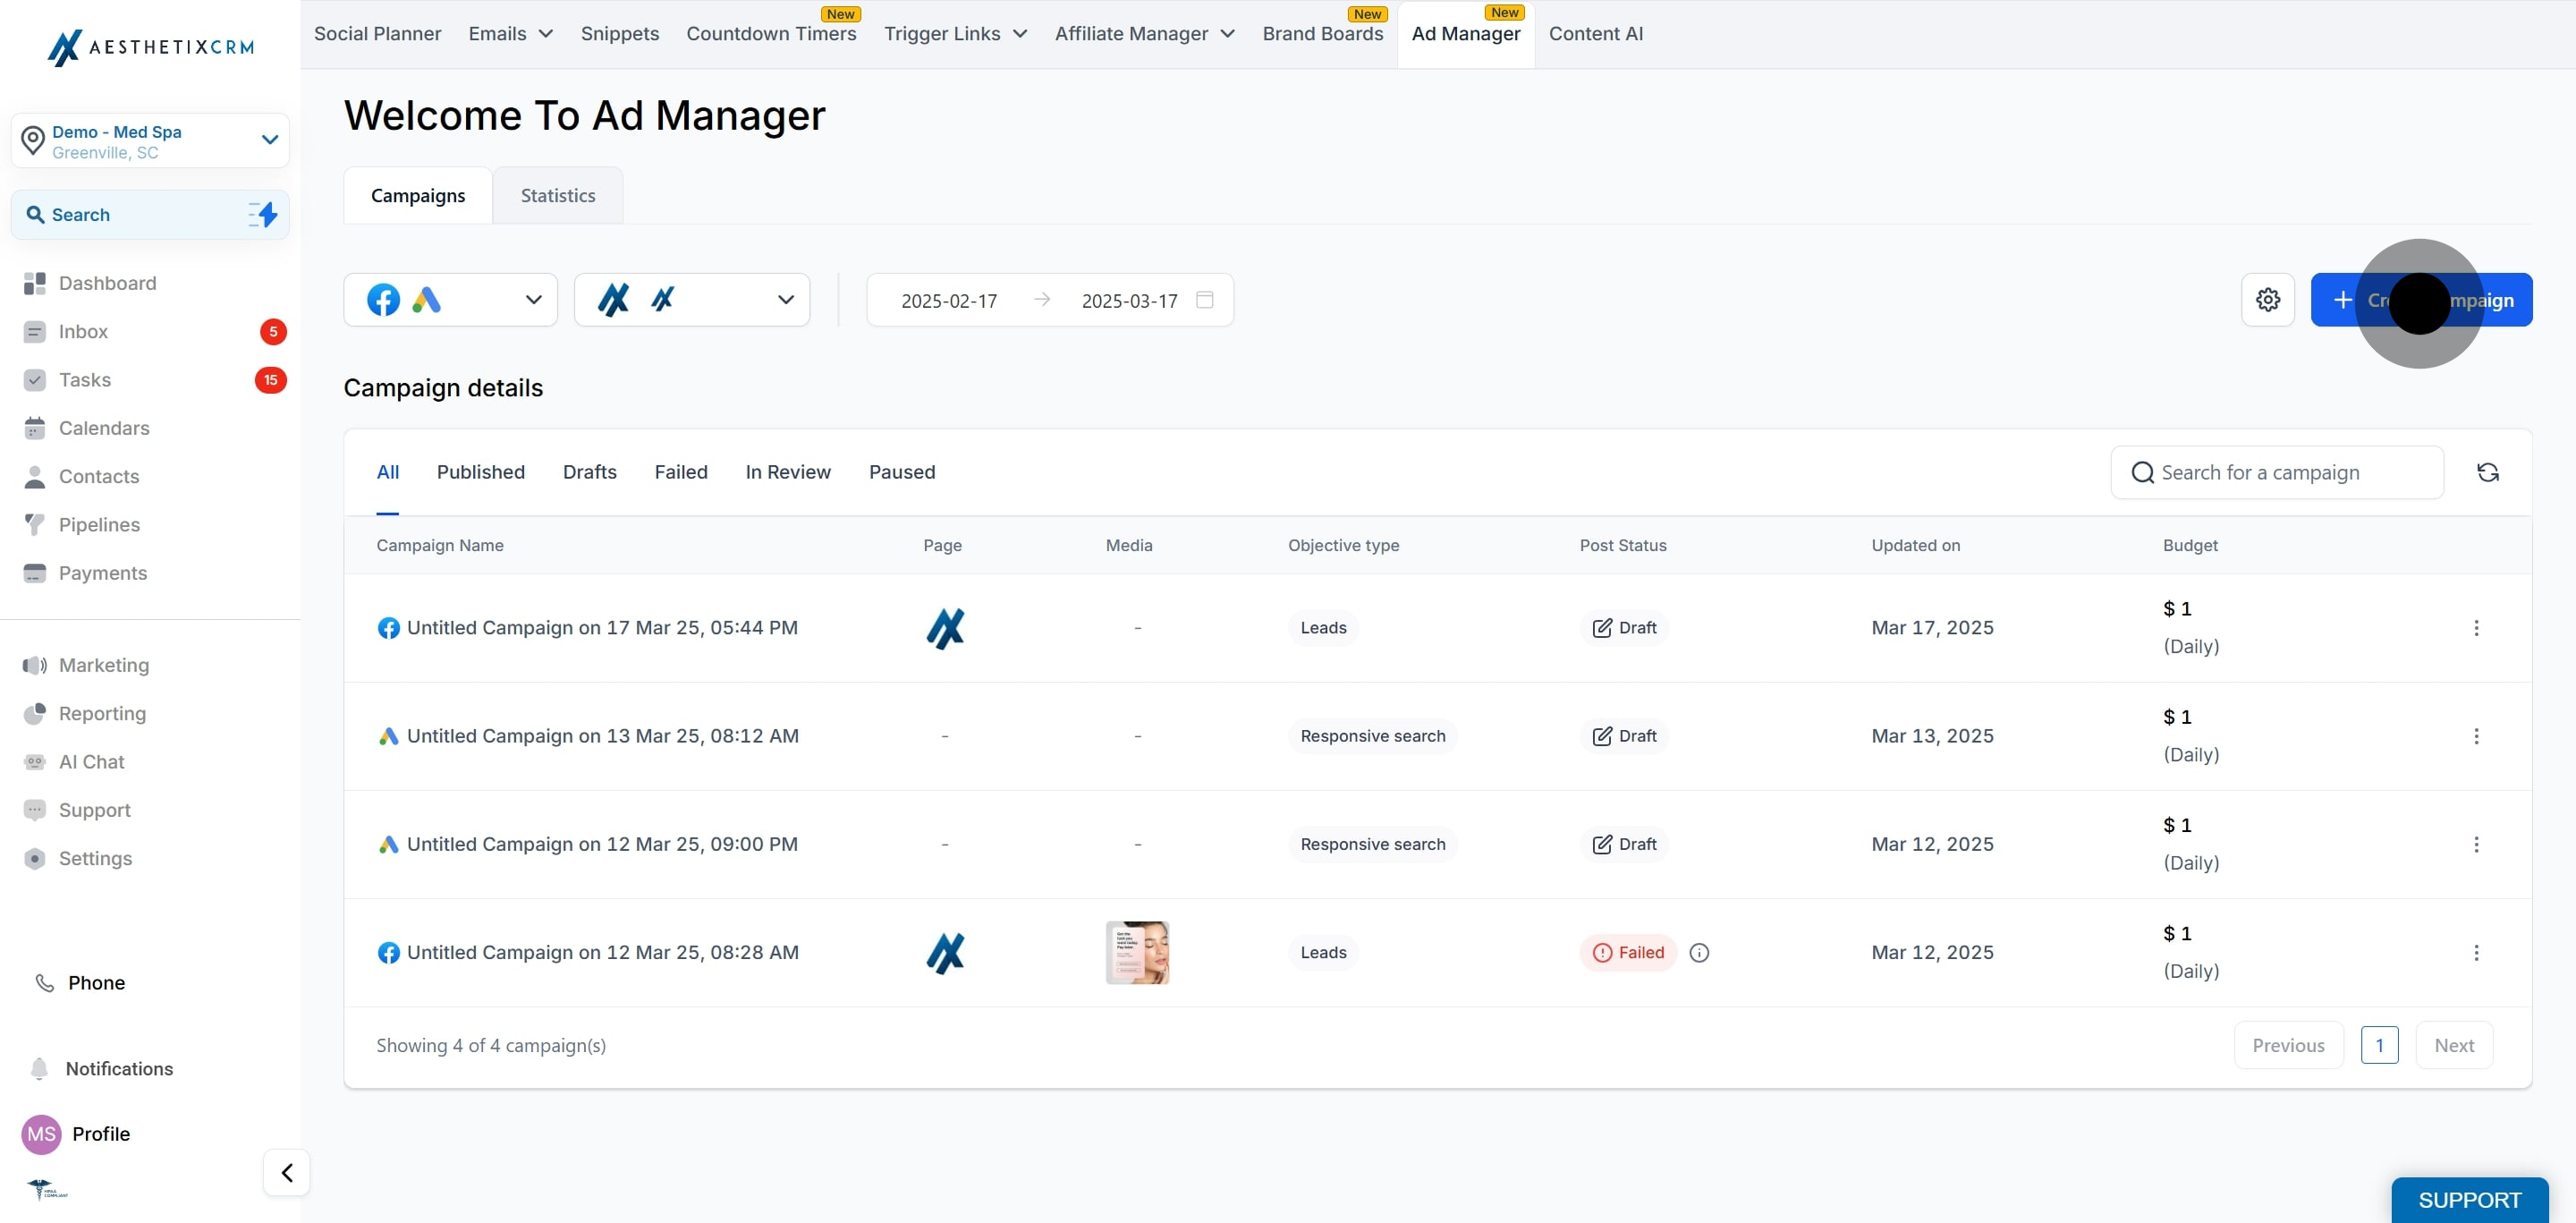The height and width of the screenshot is (1223, 2576).
Task: Open AI Chat from the sidebar
Action: click(x=91, y=762)
